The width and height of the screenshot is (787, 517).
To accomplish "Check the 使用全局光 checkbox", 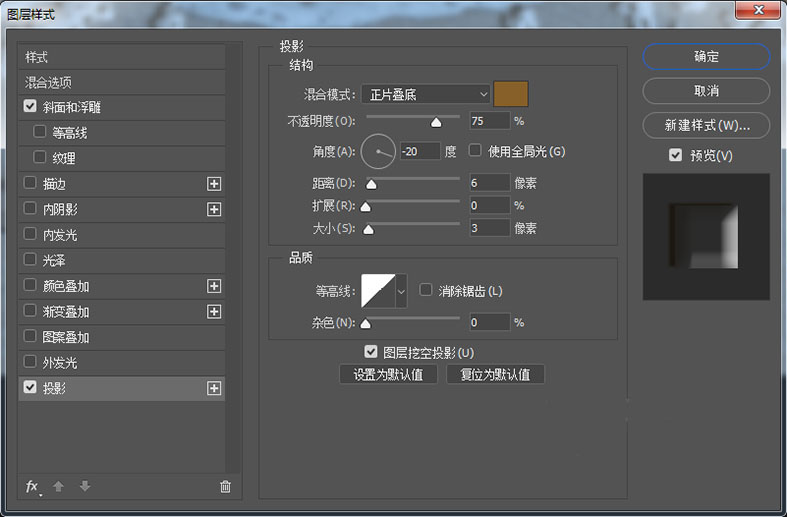I will 475,150.
